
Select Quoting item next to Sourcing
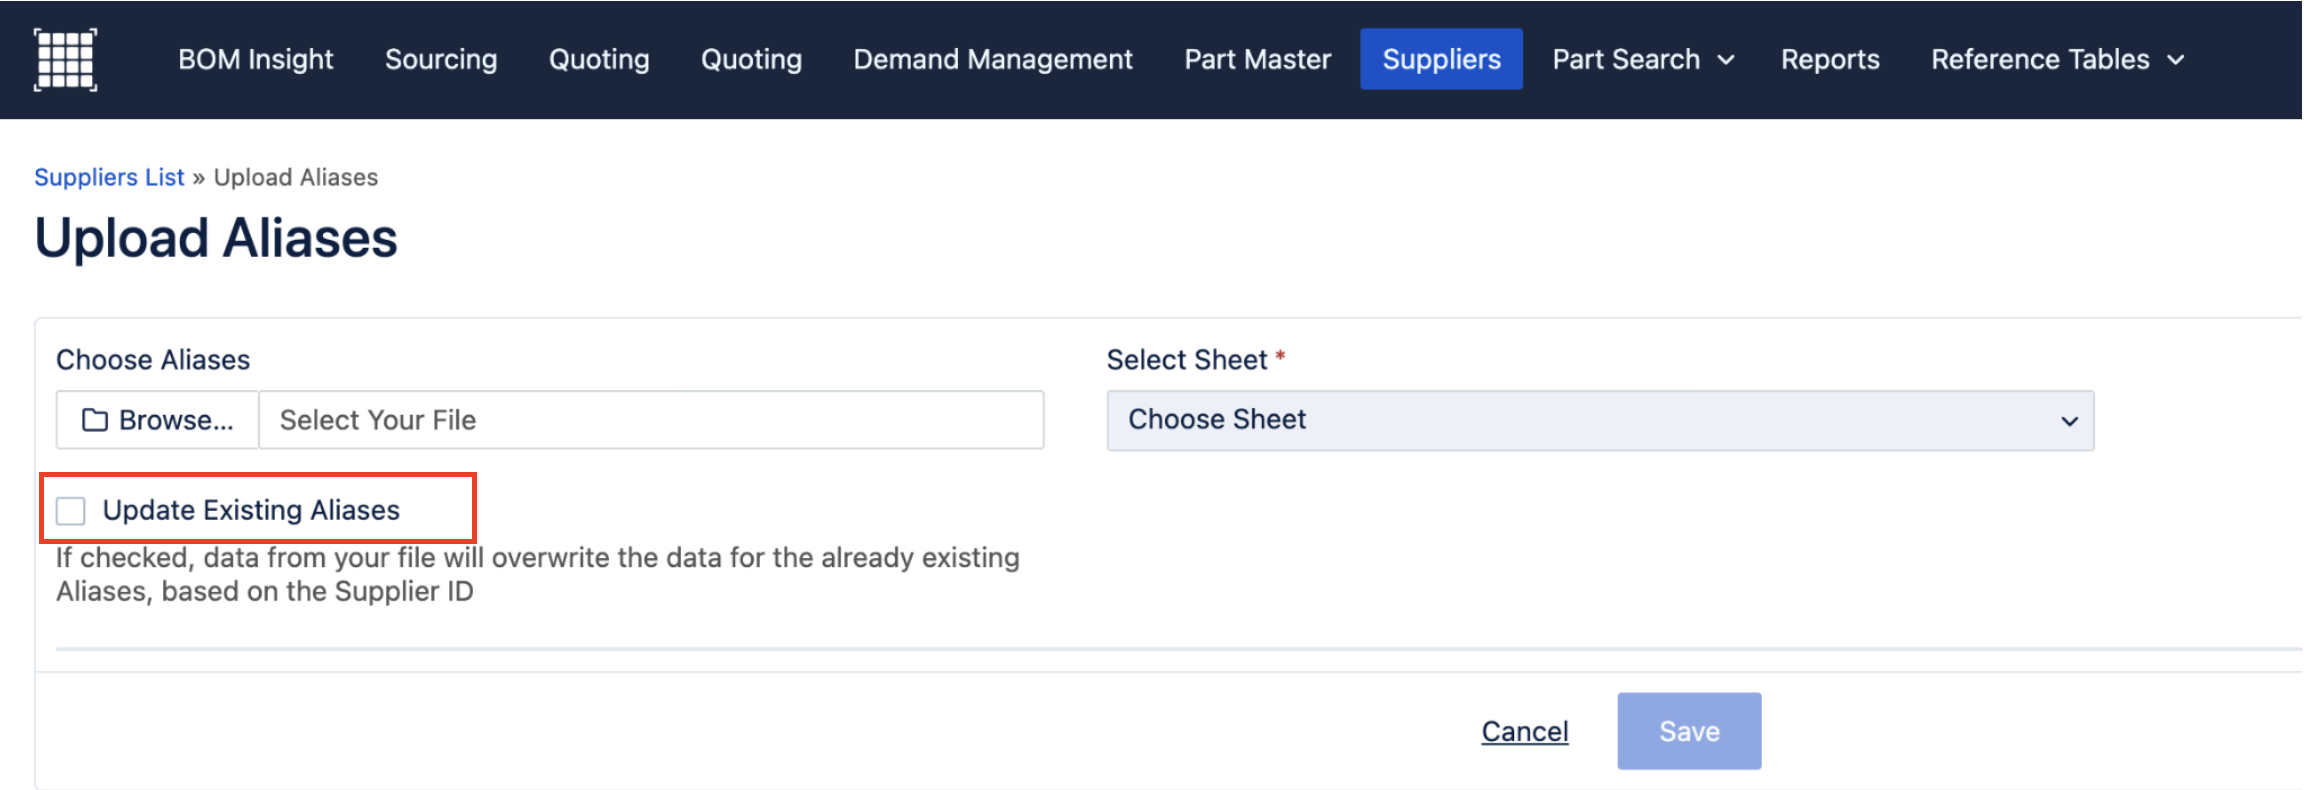coord(599,60)
